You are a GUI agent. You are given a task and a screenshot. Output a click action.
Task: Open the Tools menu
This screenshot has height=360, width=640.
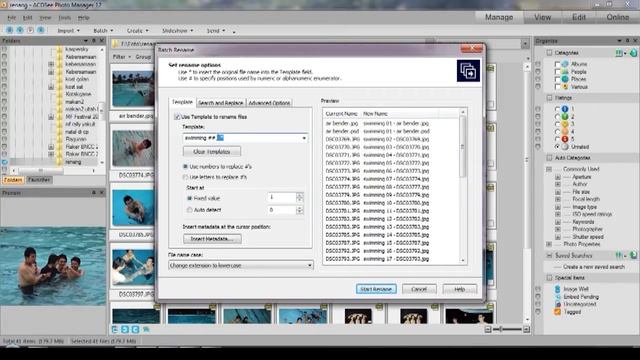tap(64, 18)
